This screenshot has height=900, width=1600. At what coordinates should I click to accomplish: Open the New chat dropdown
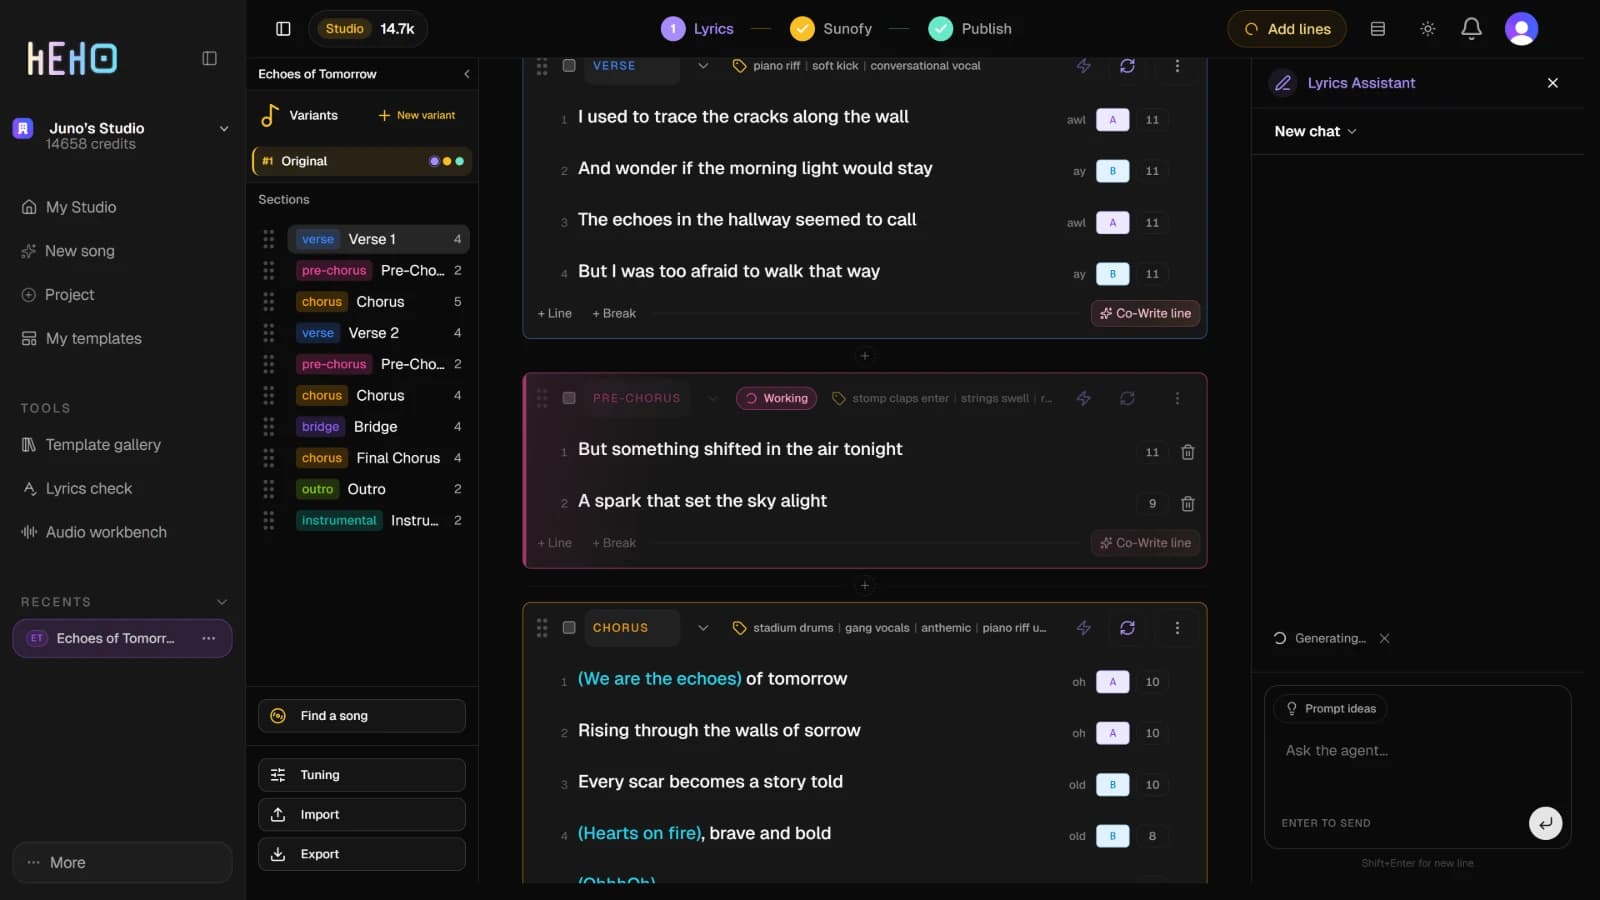[1315, 131]
